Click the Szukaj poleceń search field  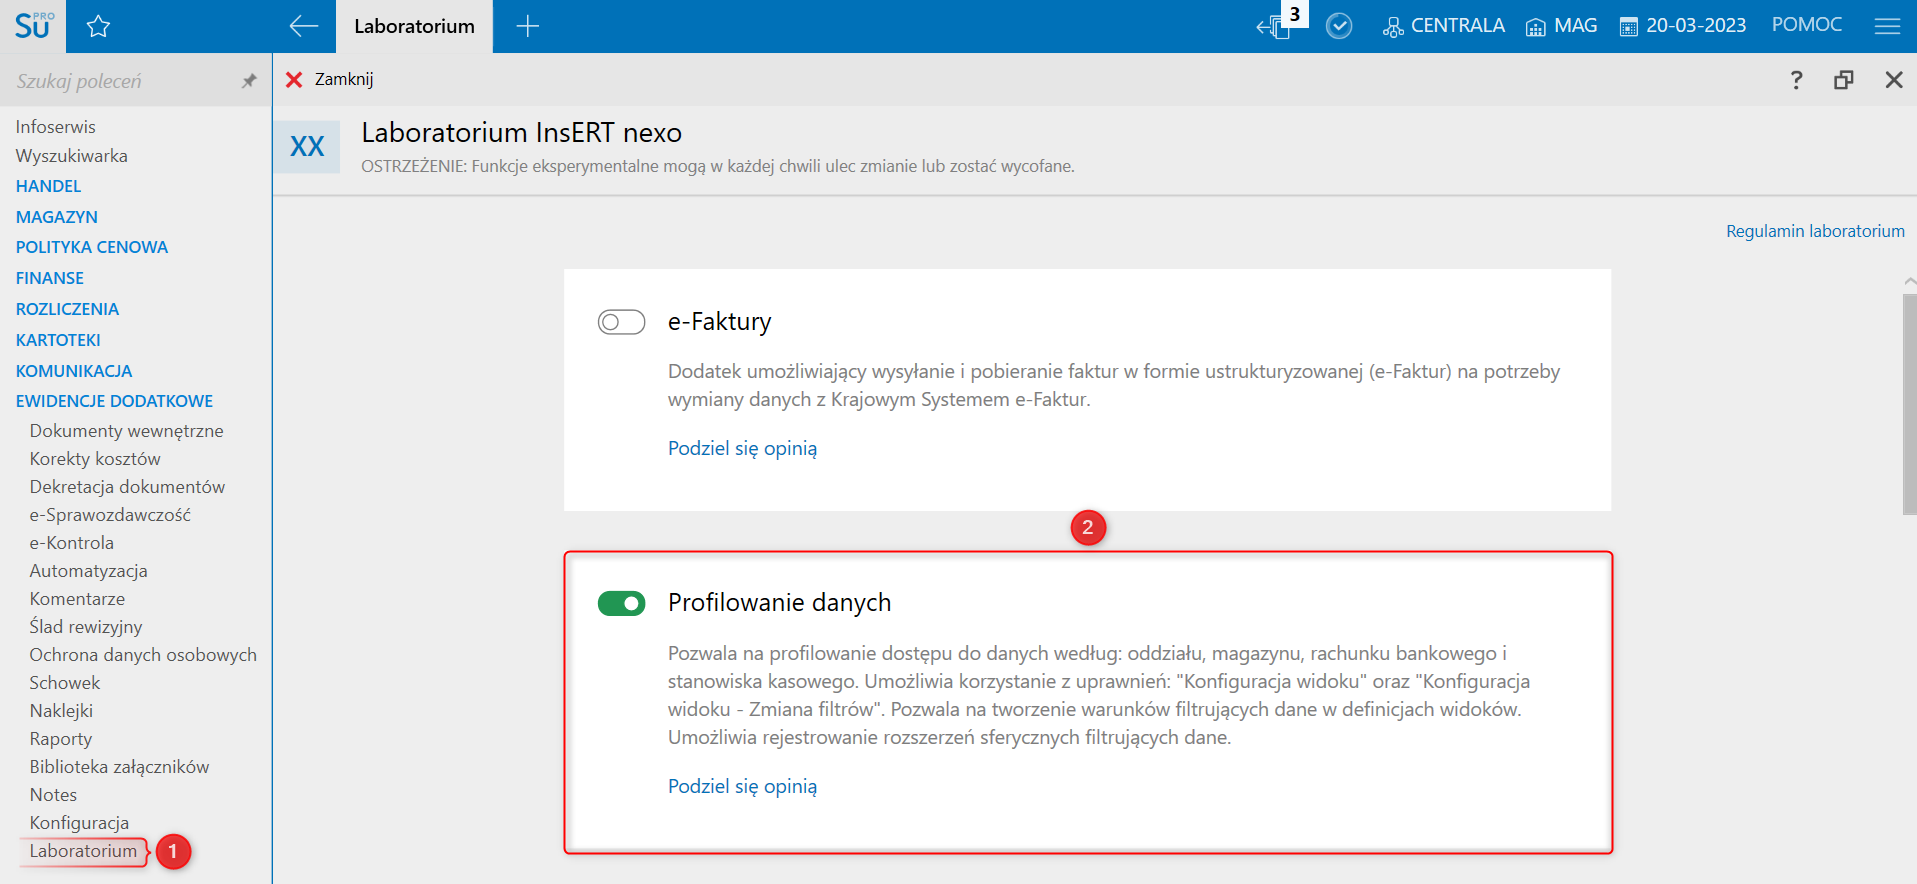coord(120,81)
